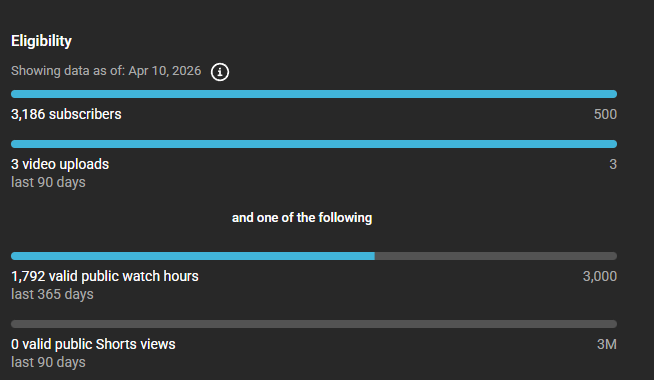This screenshot has height=380, width=654.
Task: Click the 3M Shorts views target
Action: click(607, 344)
